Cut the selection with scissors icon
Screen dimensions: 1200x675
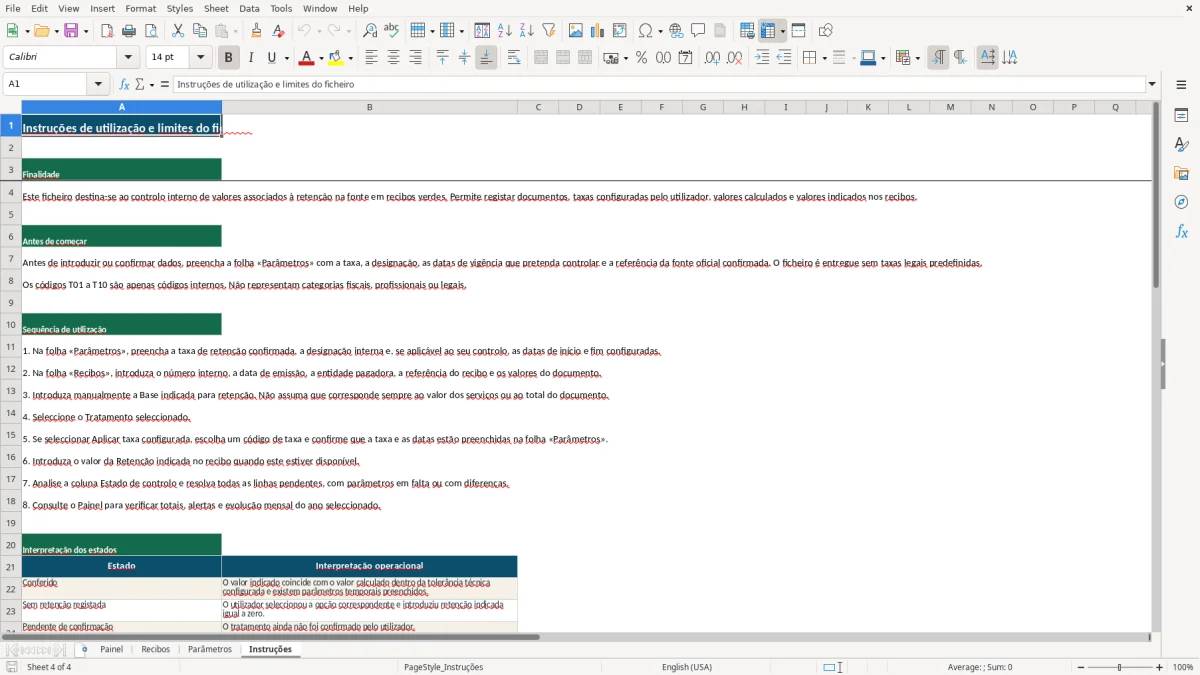pos(178,31)
